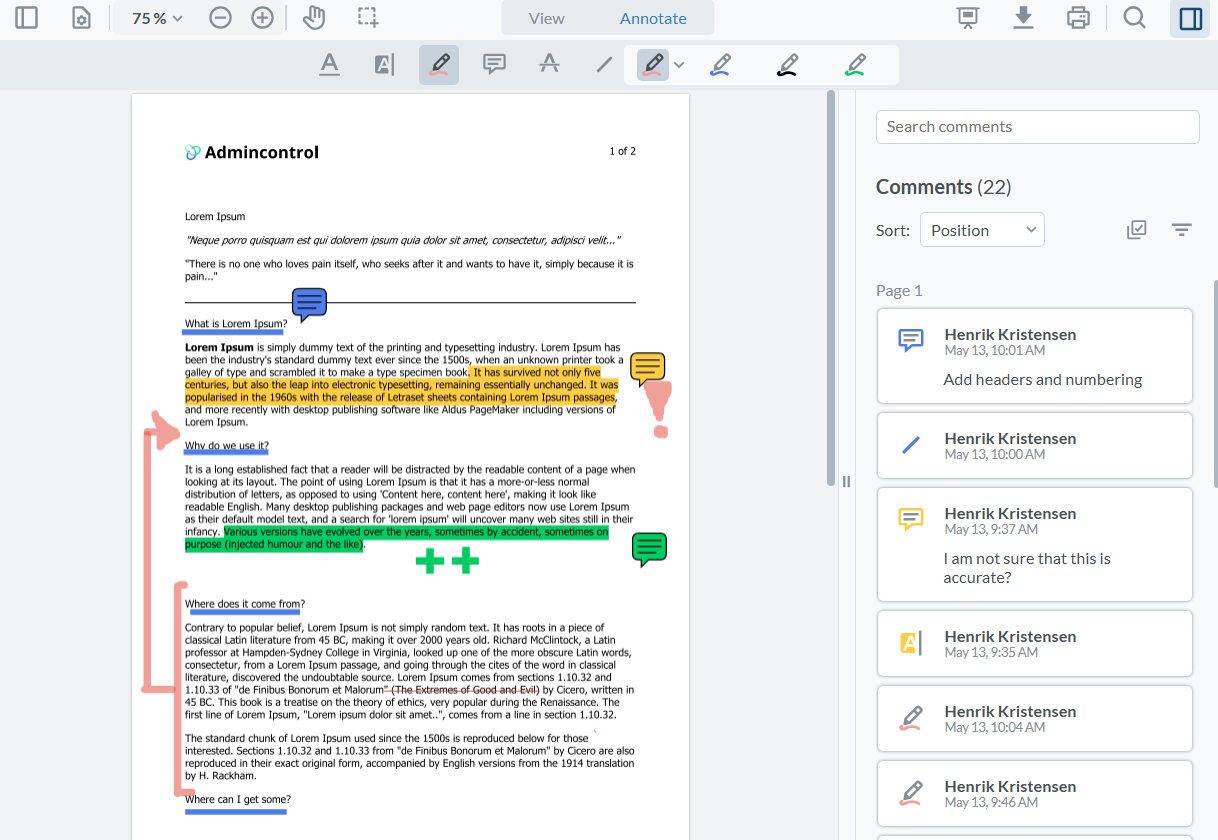1218x840 pixels.
Task: Click the green sticky note on the page
Action: pyautogui.click(x=649, y=549)
